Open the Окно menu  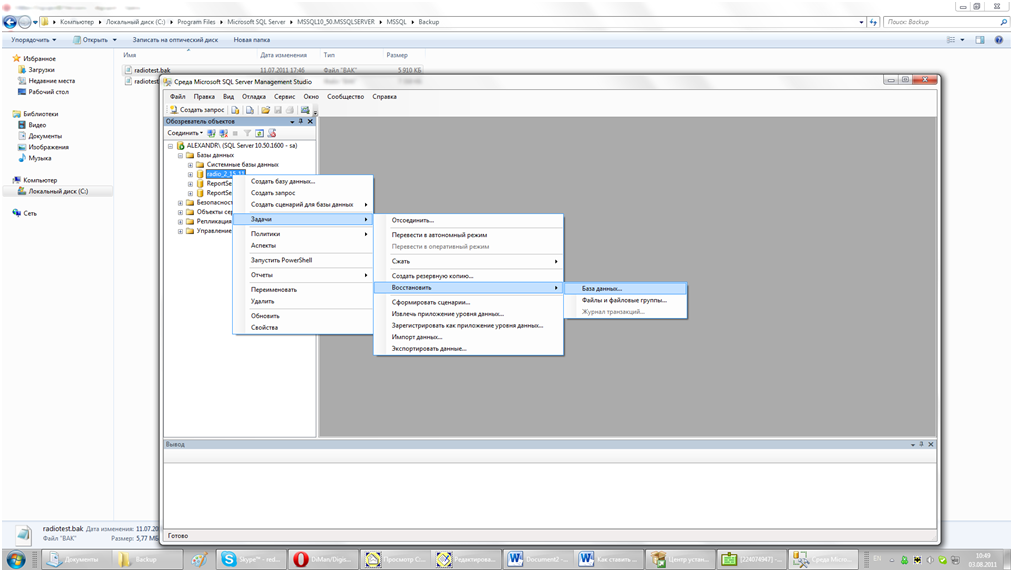[311, 97]
